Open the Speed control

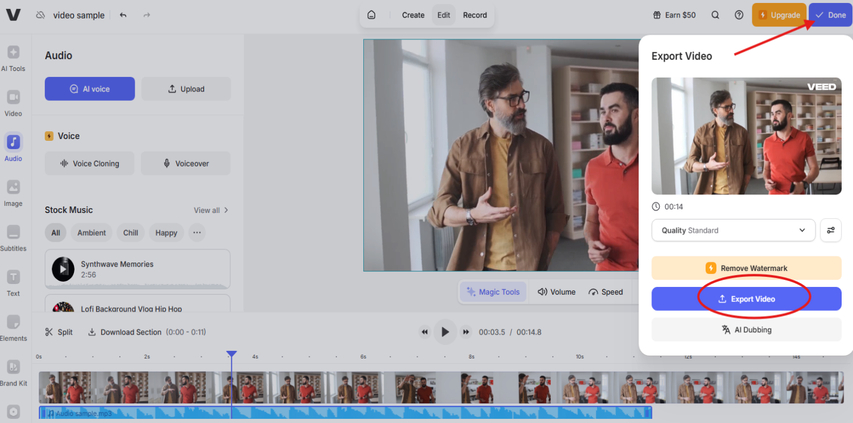click(605, 292)
